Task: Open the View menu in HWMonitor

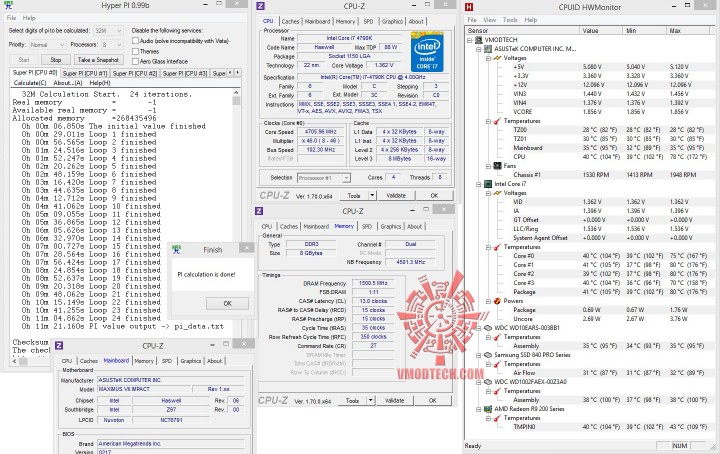Action: pos(489,20)
